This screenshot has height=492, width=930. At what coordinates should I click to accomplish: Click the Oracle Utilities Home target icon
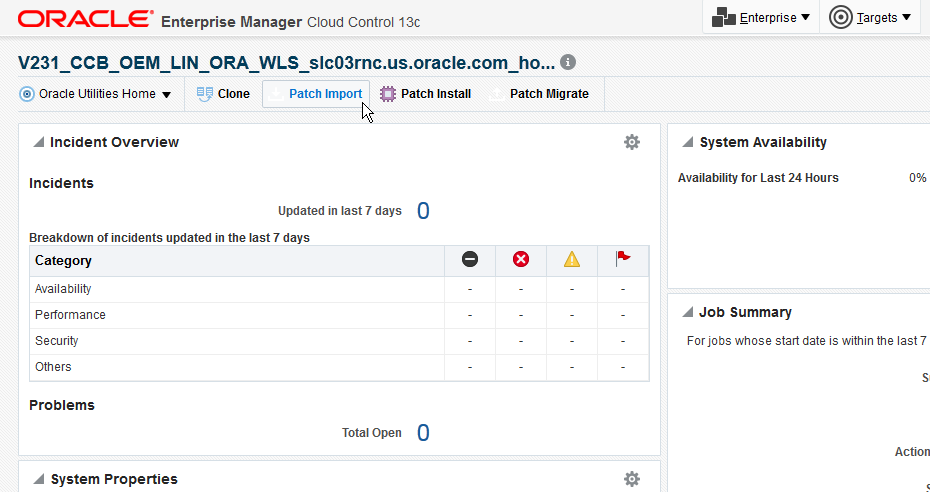(x=27, y=94)
